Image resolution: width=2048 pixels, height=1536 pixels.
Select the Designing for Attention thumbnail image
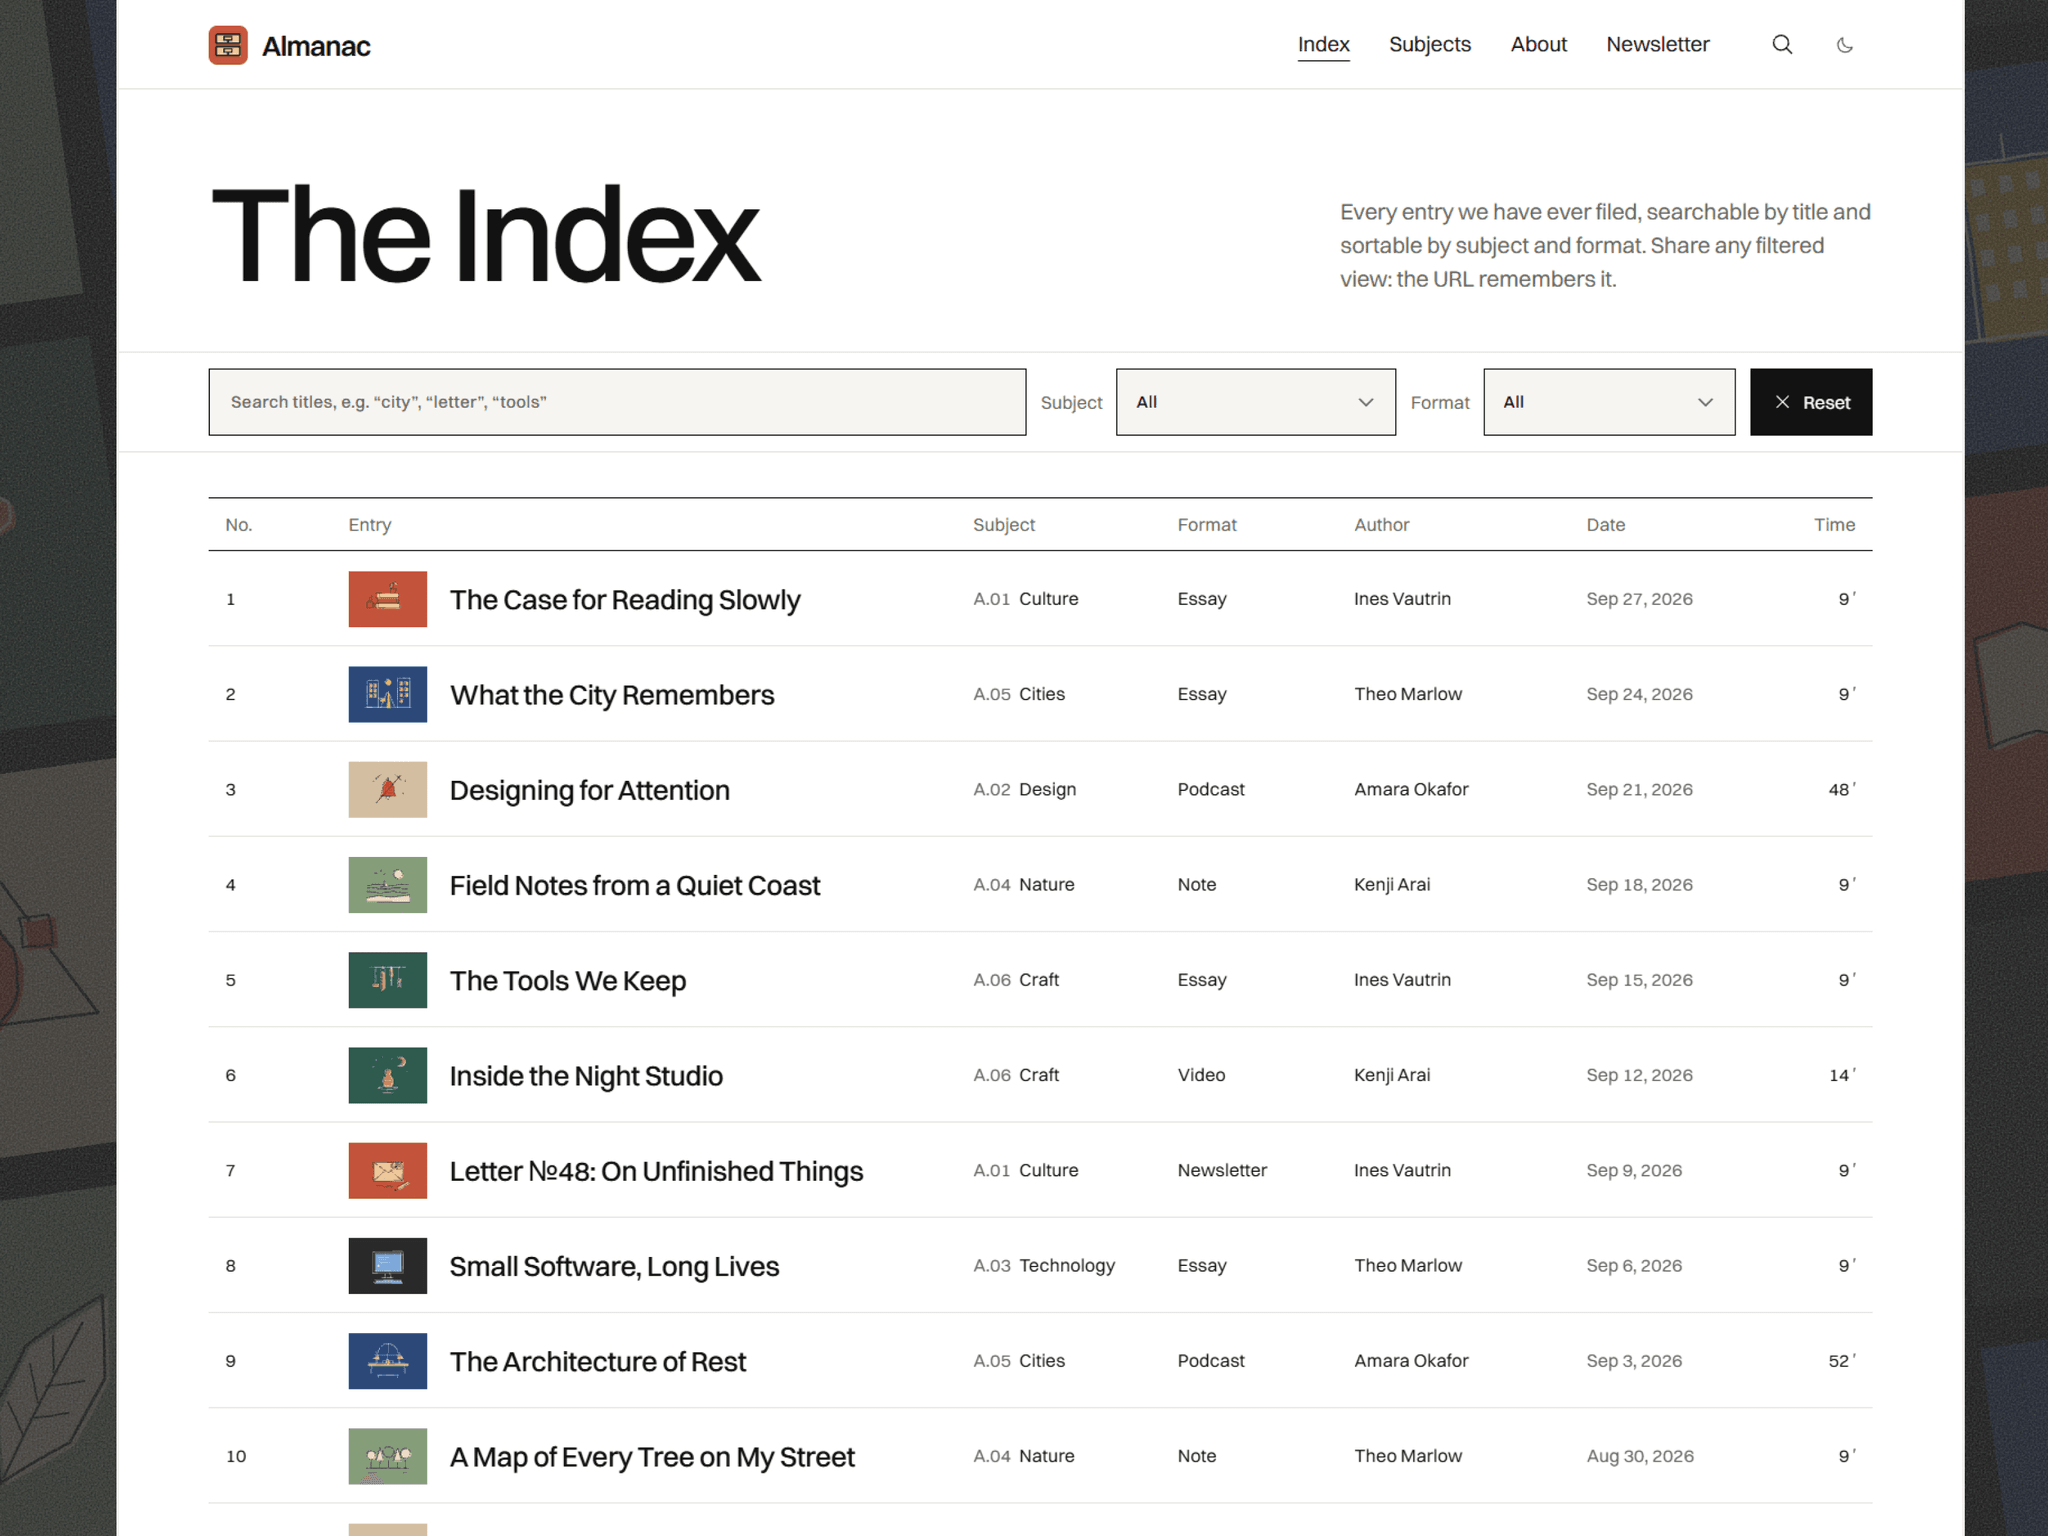387,790
